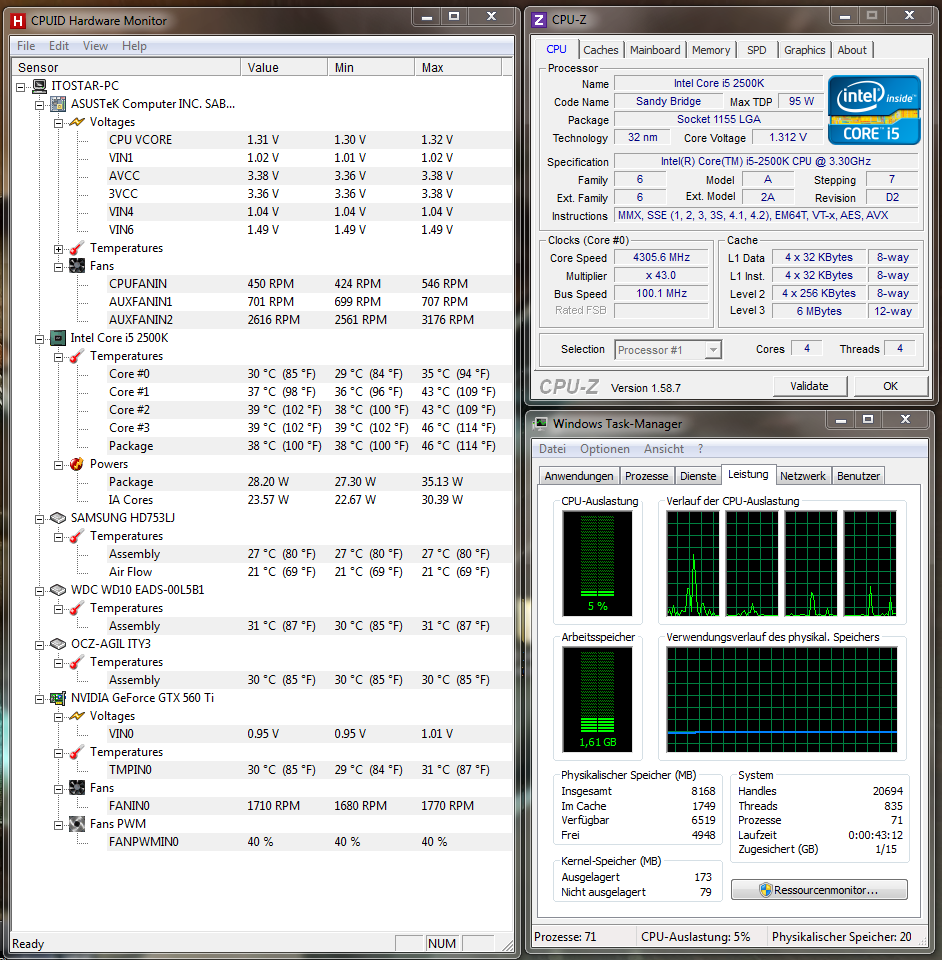
Task: Click the OCZ-AGILITY3 drive icon
Action: pyautogui.click(x=58, y=644)
